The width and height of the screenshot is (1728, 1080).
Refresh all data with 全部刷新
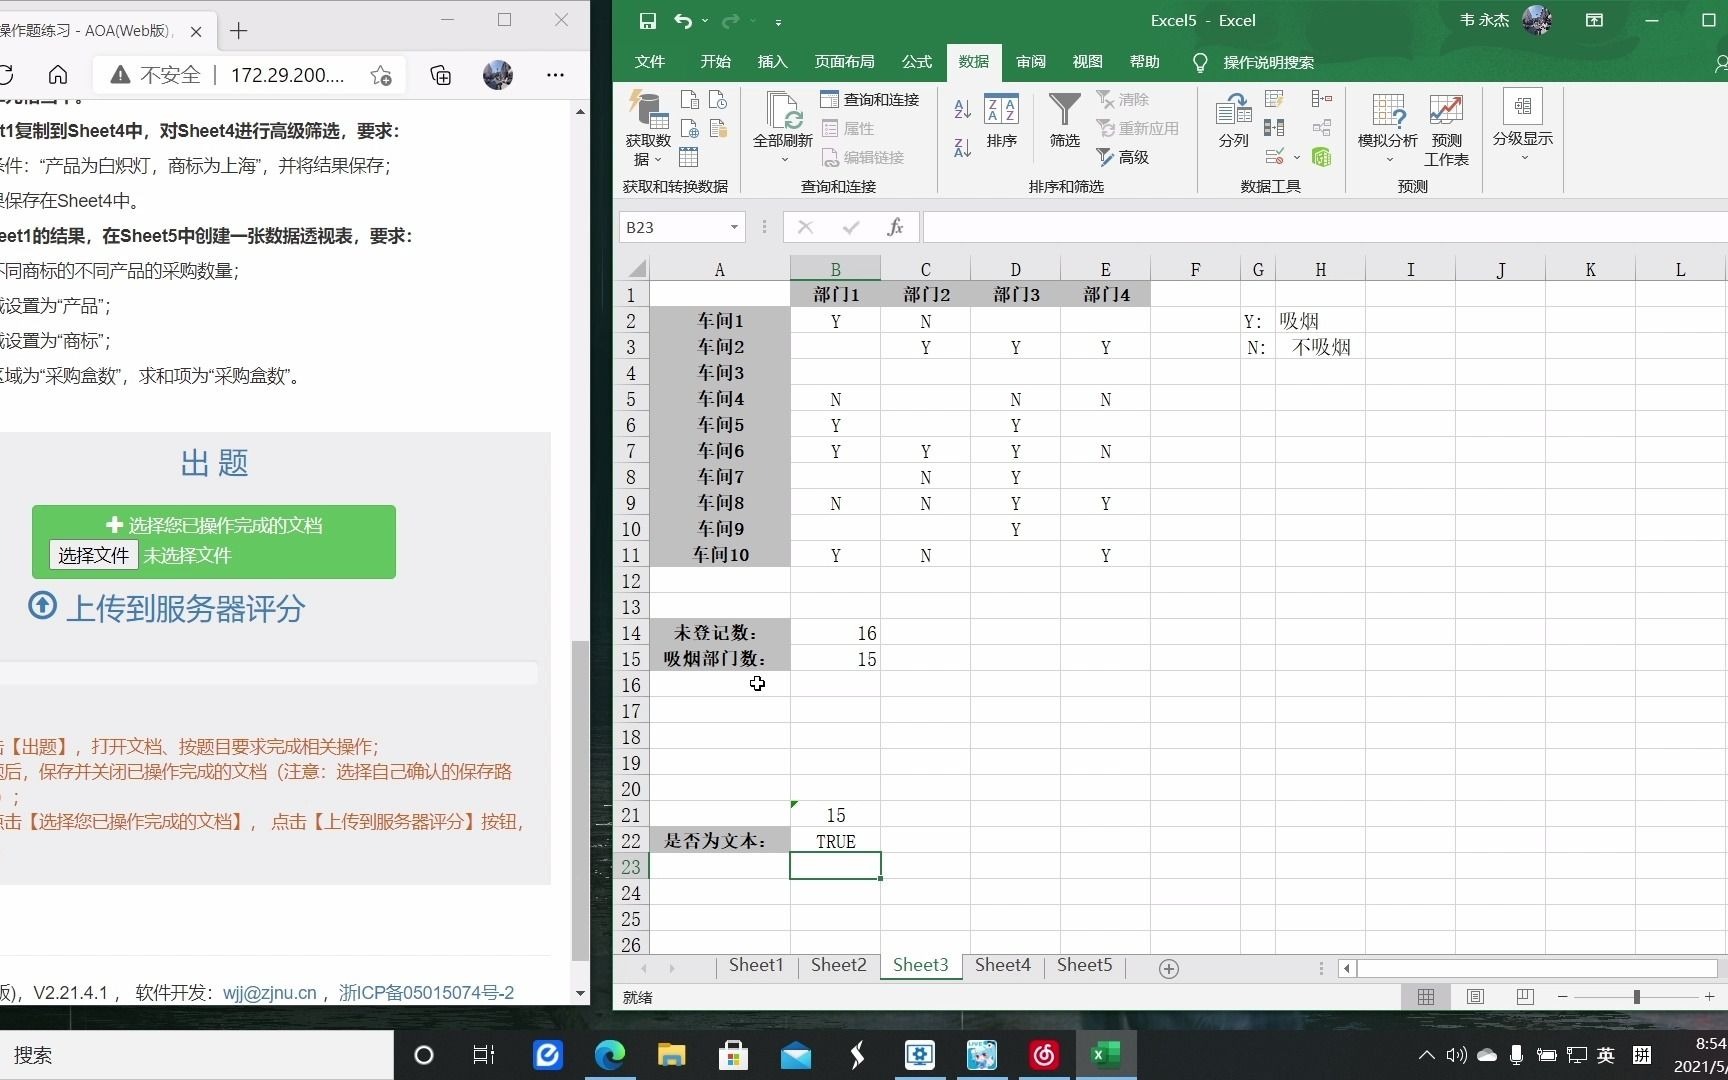click(783, 125)
